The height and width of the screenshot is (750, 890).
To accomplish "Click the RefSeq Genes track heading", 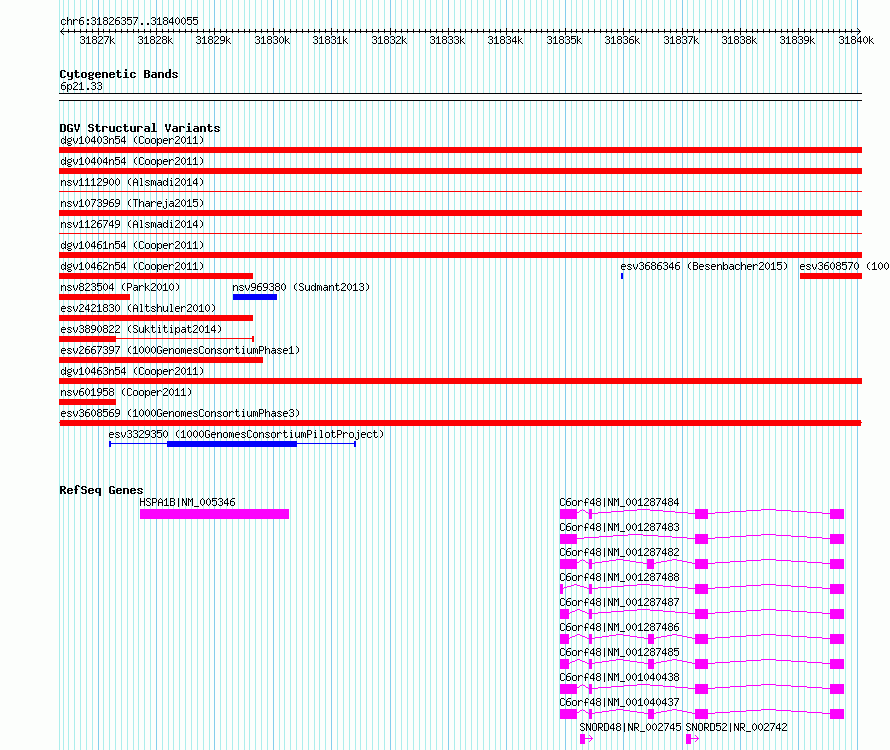I will coord(101,490).
